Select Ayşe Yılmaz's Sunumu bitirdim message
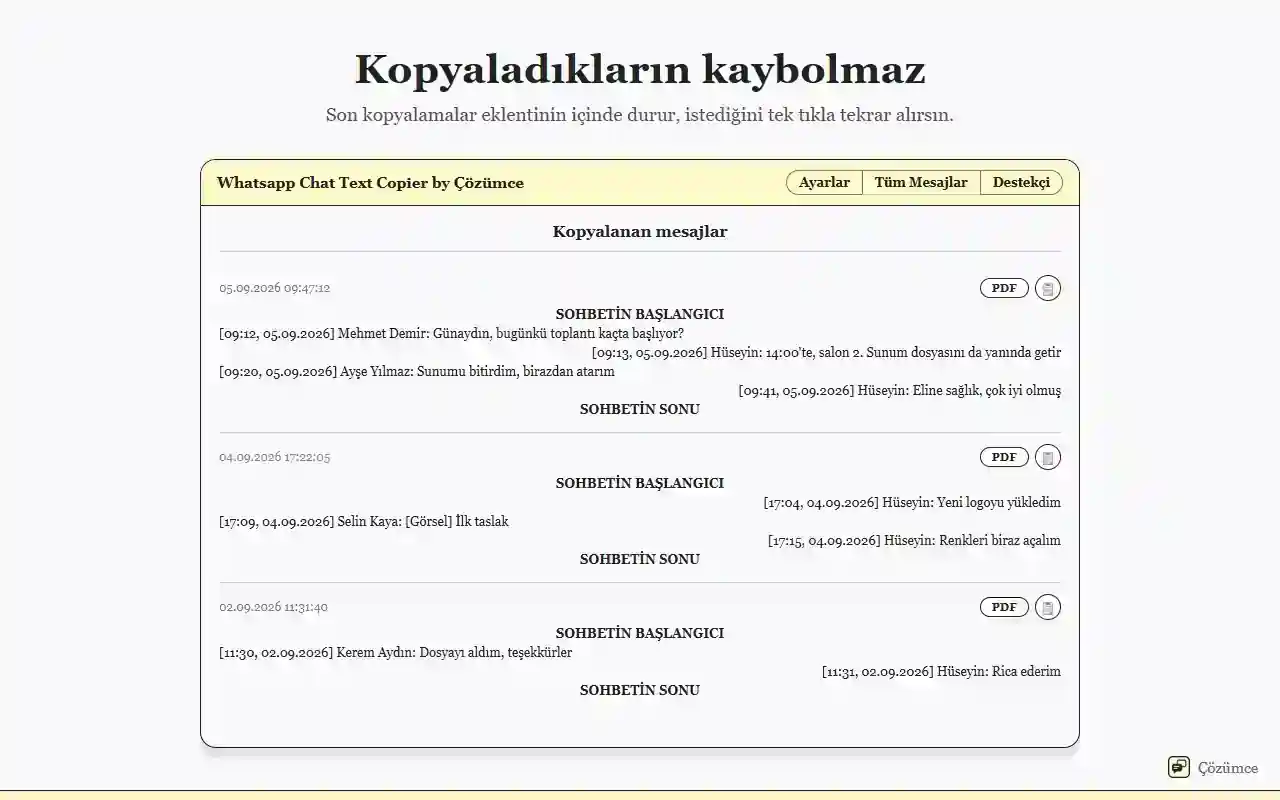The image size is (1280, 800). click(x=417, y=371)
